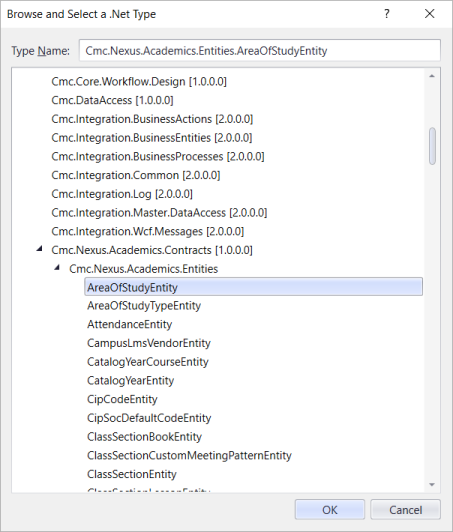Pick ClassSectionEntity type

click(x=132, y=474)
